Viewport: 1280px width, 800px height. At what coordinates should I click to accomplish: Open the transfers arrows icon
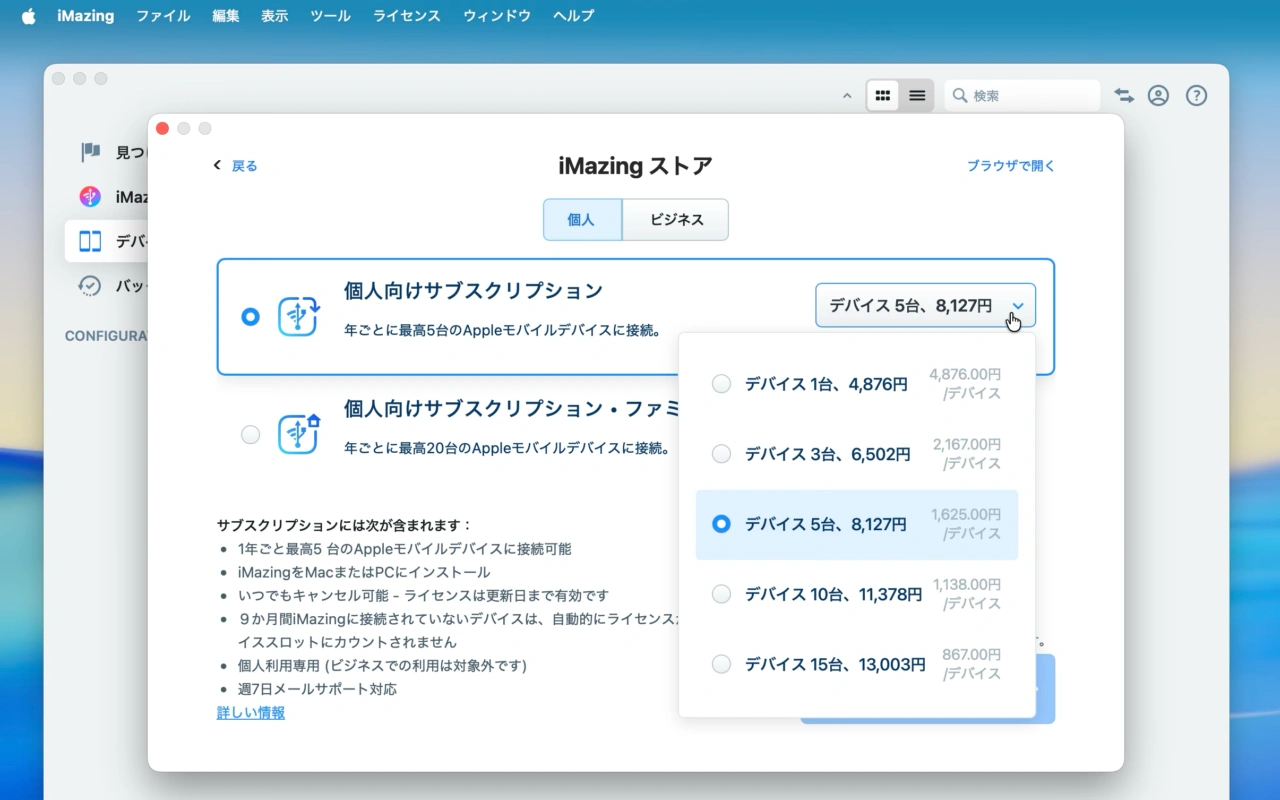(1124, 96)
